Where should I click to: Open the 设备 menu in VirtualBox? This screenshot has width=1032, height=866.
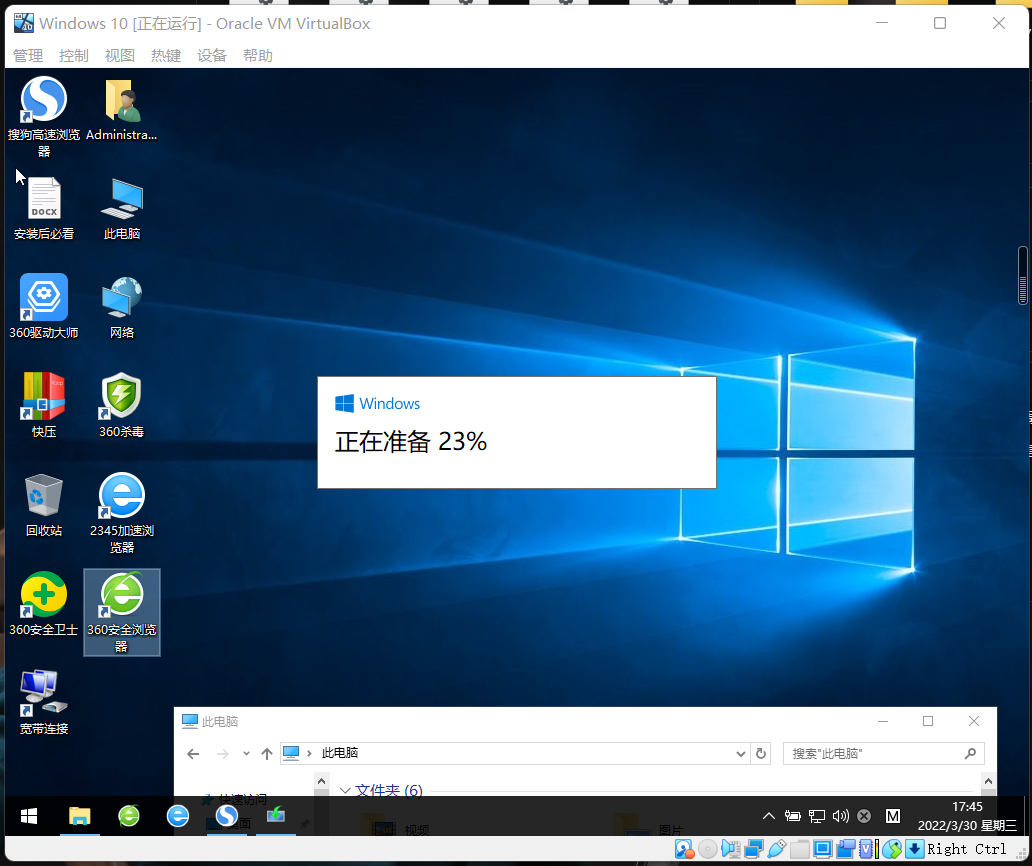click(x=211, y=55)
